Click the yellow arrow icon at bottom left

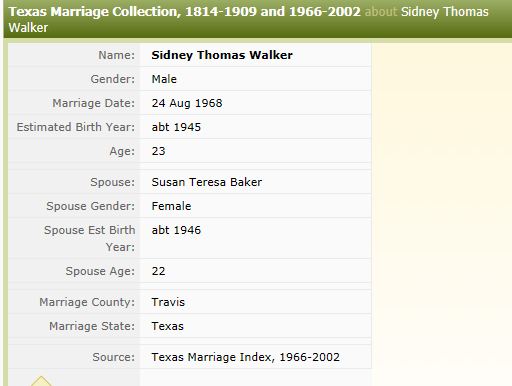pyautogui.click(x=41, y=381)
